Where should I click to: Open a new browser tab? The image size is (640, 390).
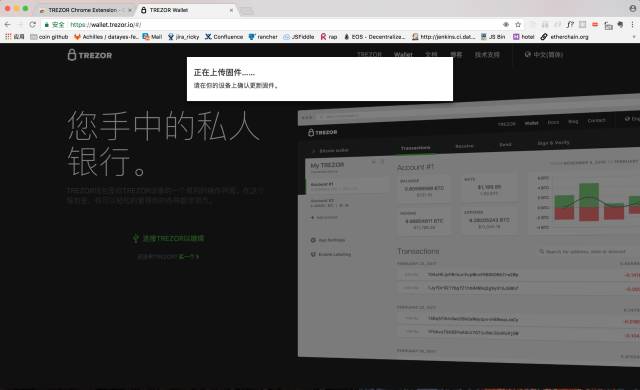tap(246, 11)
